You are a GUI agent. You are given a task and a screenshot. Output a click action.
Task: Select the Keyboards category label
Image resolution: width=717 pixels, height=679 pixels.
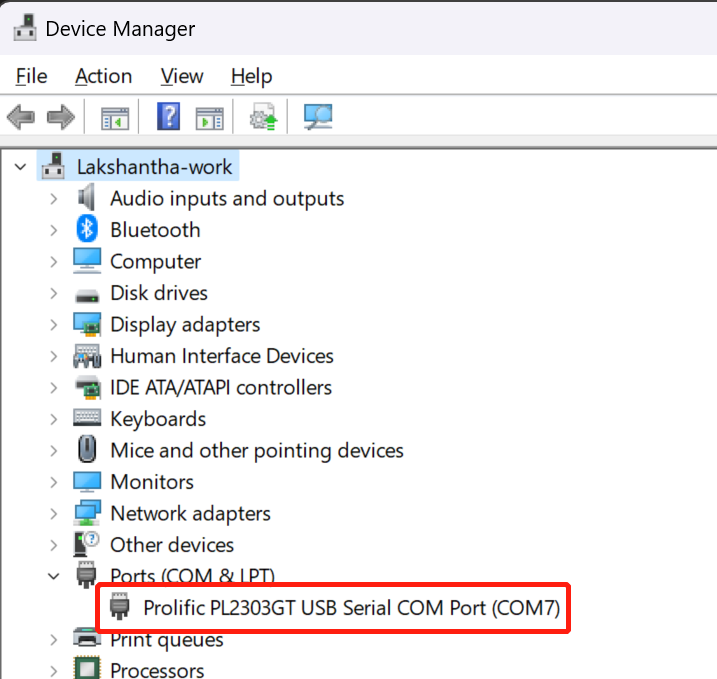pyautogui.click(x=158, y=419)
